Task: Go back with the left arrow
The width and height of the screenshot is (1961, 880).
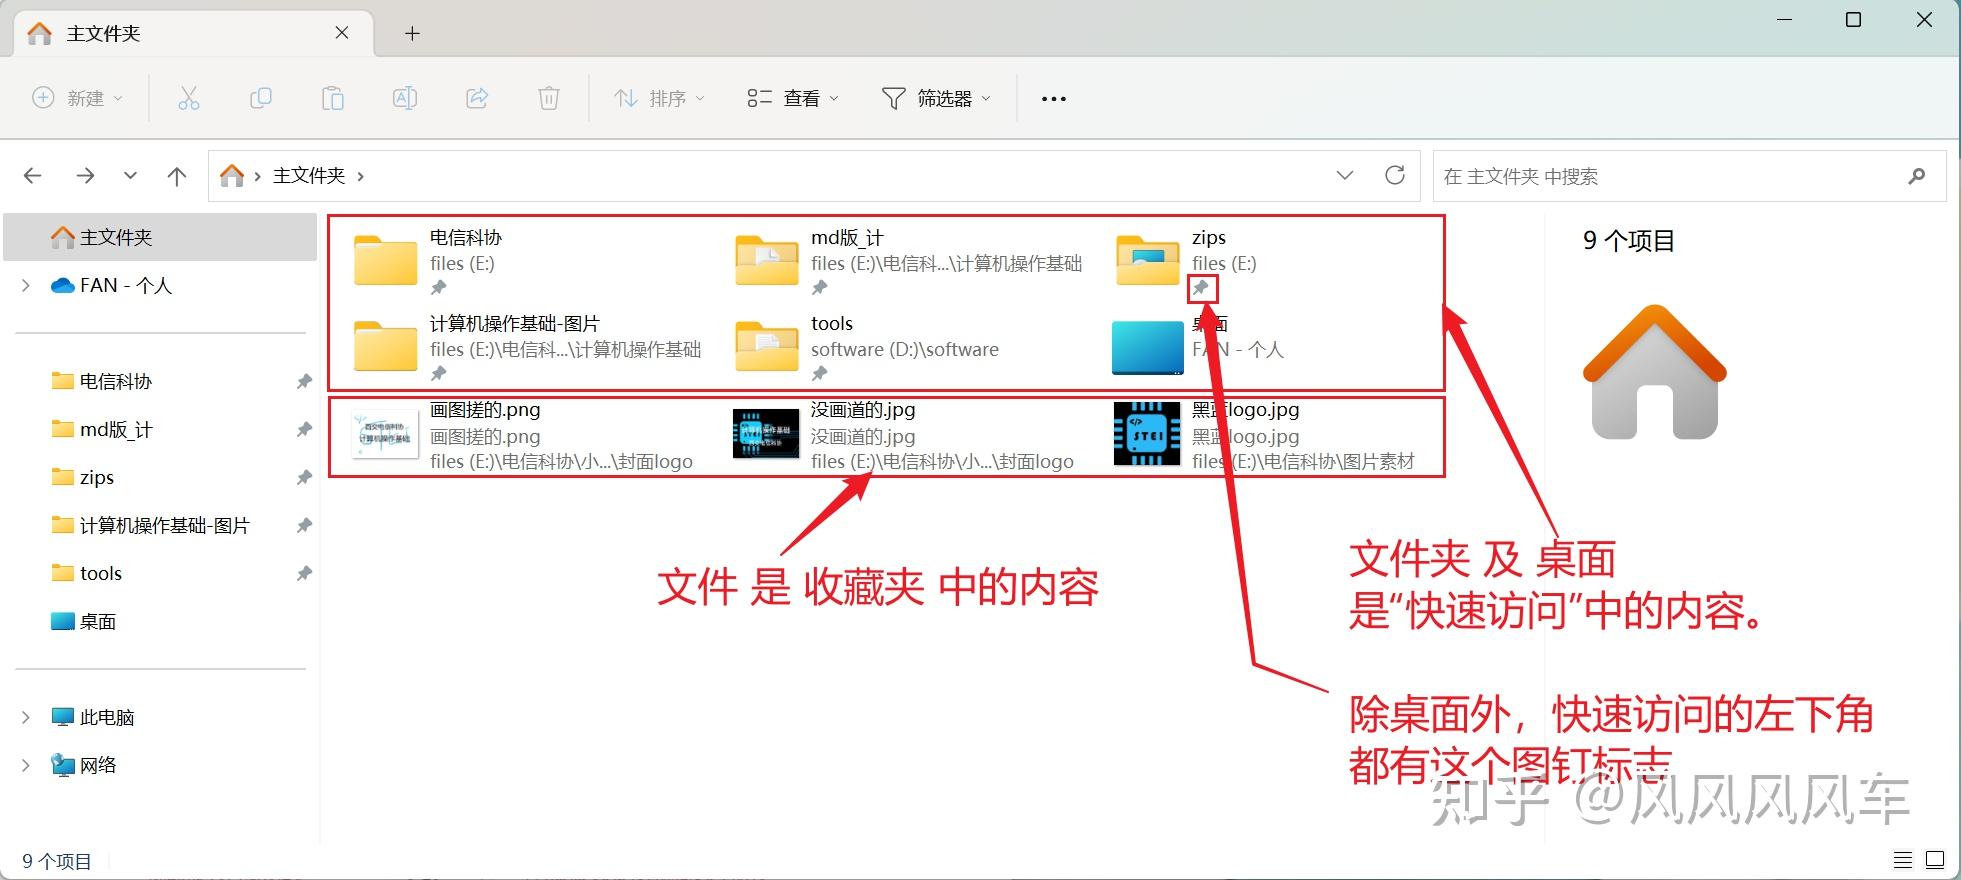Action: [33, 176]
